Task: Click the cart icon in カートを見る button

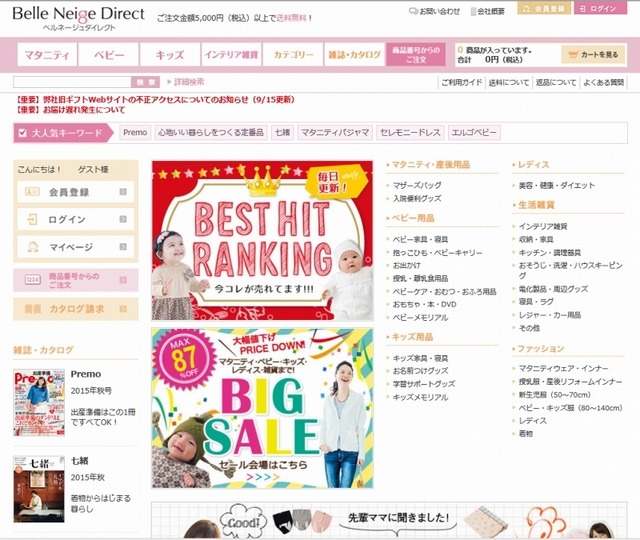Action: tap(573, 55)
